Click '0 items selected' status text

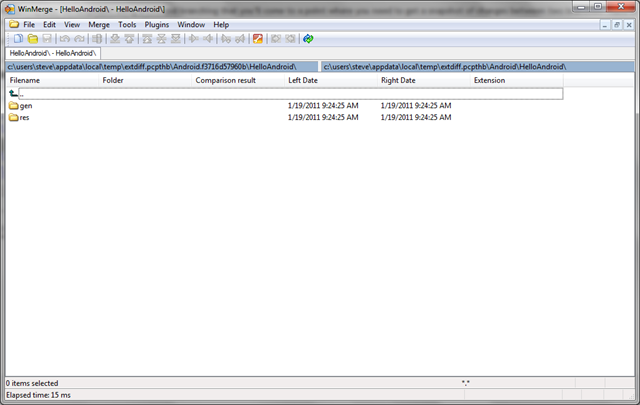32,383
